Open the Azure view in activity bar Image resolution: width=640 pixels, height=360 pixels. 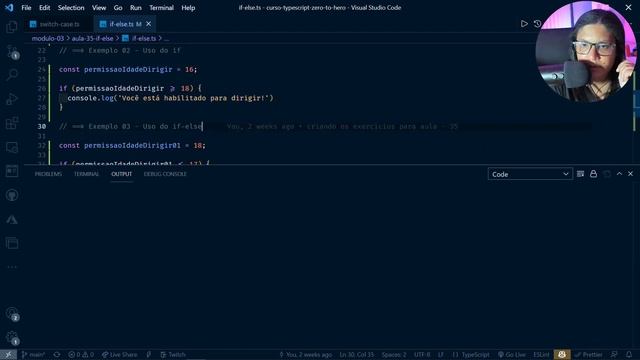[x=12, y=220]
